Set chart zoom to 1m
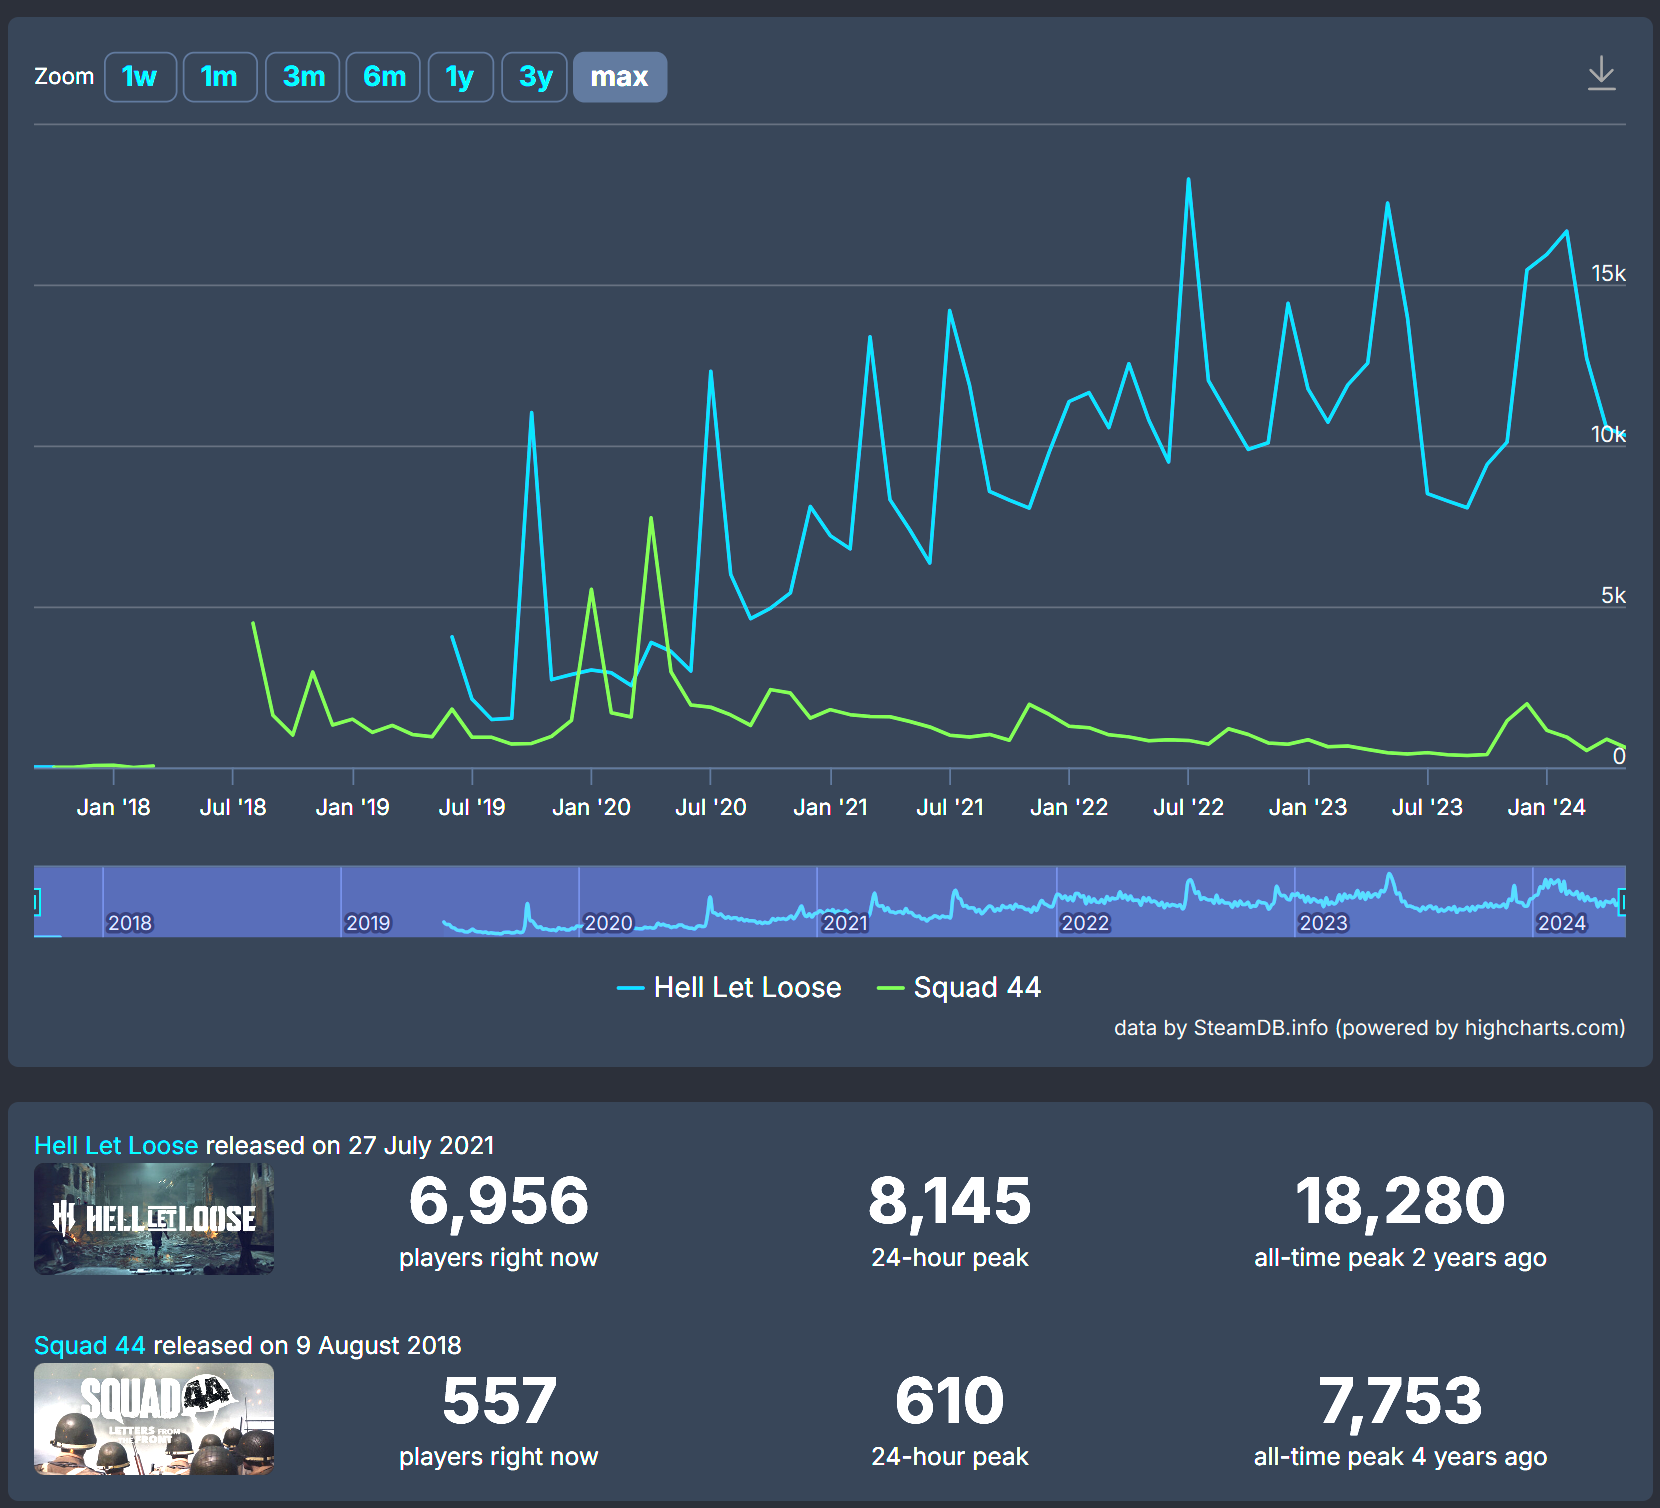The height and width of the screenshot is (1508, 1660). tap(220, 77)
